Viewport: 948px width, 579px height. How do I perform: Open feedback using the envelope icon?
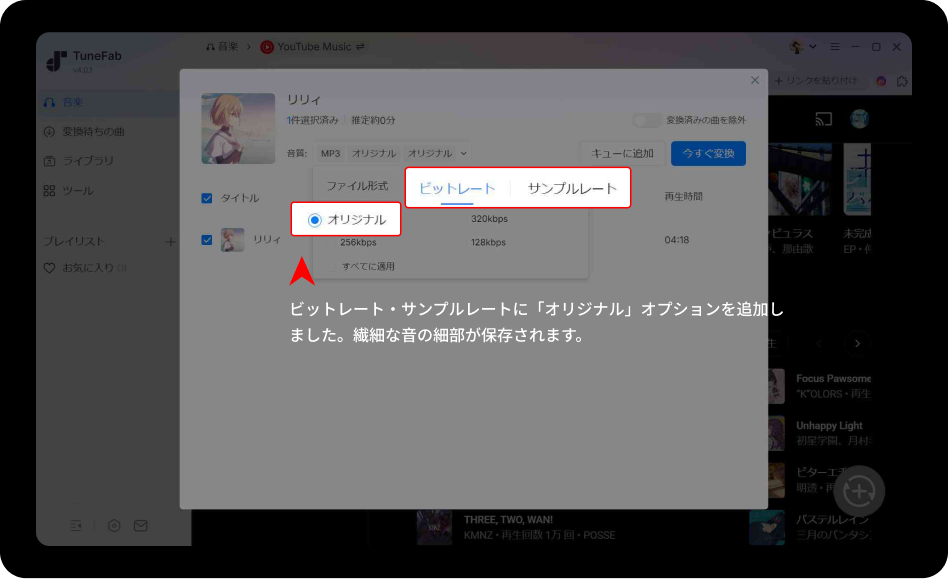point(141,524)
